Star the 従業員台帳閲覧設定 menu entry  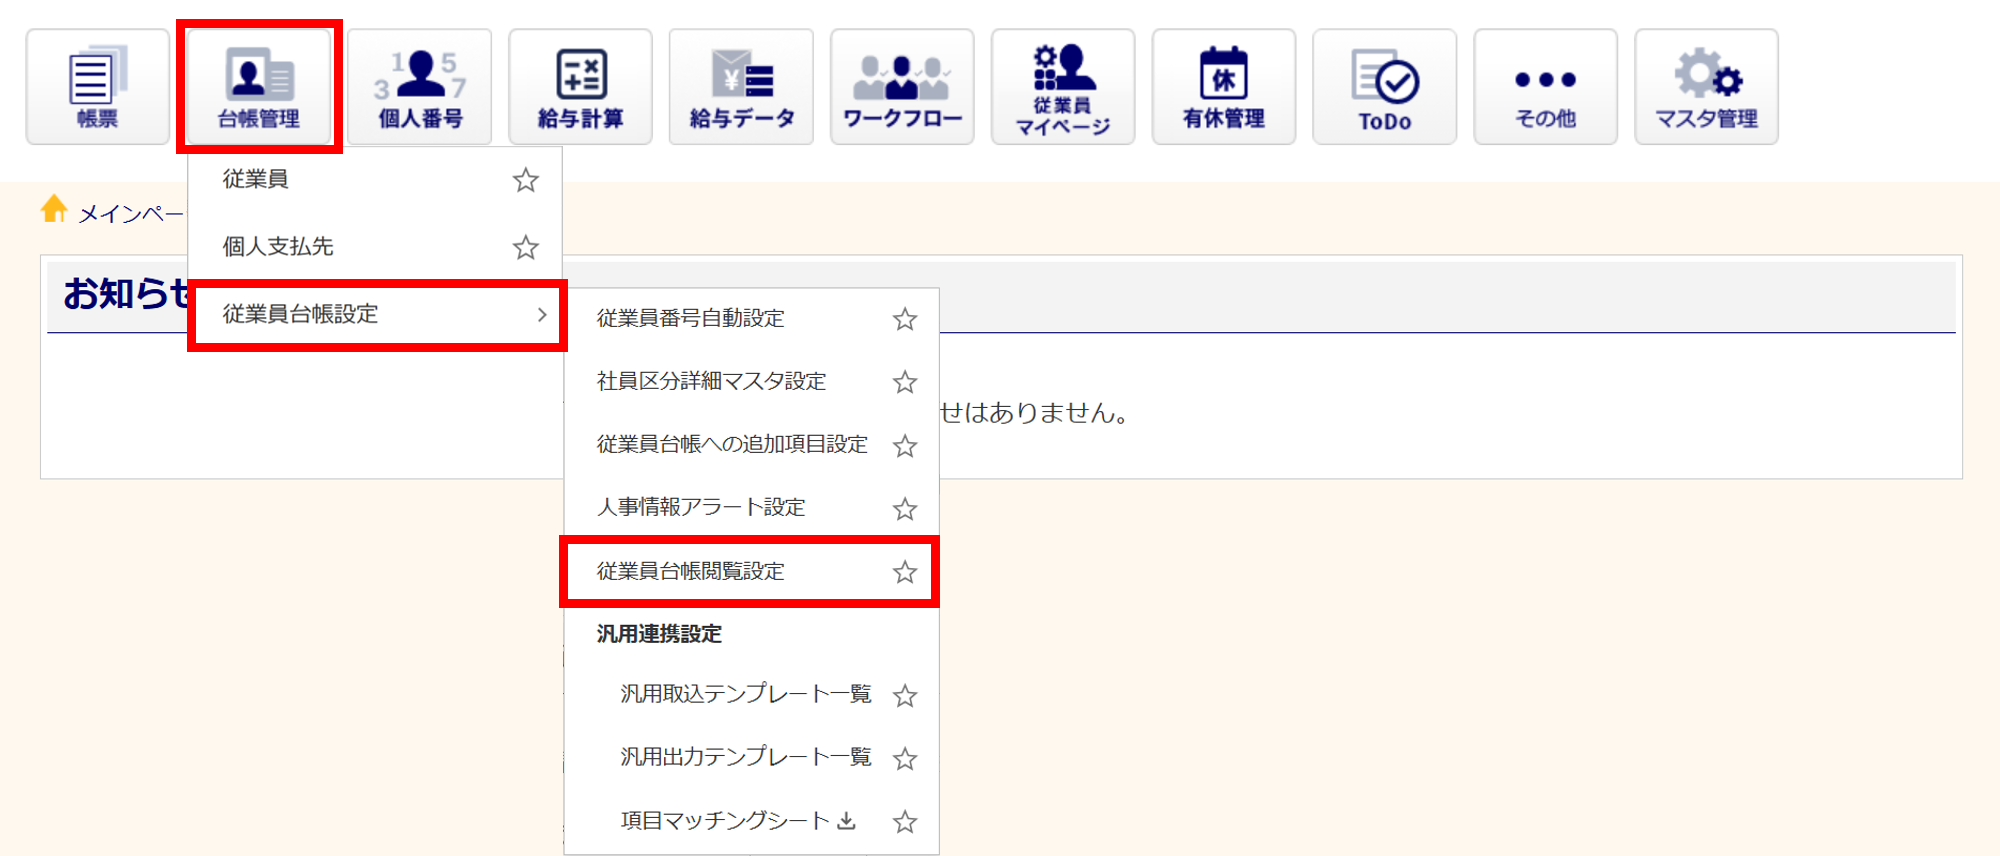click(x=905, y=572)
